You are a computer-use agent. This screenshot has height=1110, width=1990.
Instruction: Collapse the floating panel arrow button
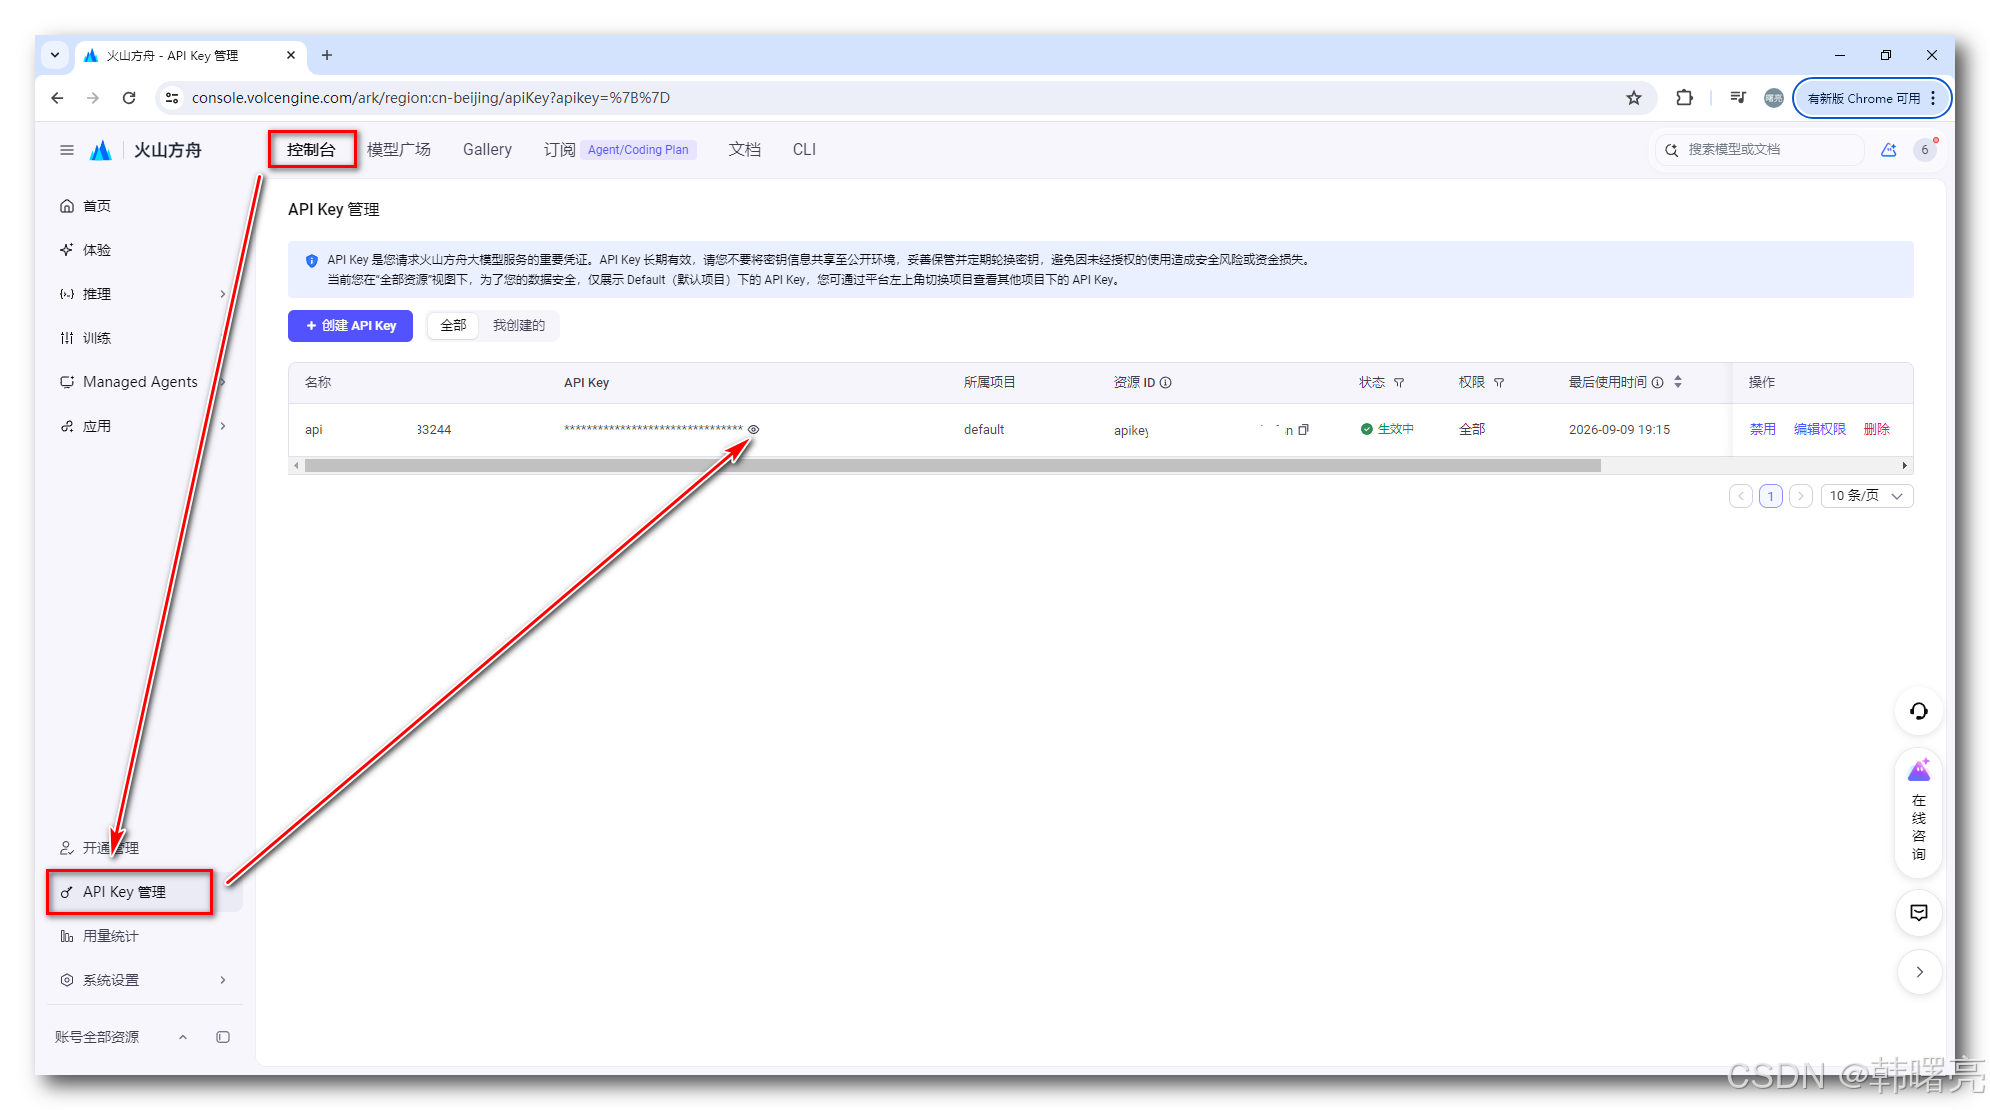(1919, 972)
